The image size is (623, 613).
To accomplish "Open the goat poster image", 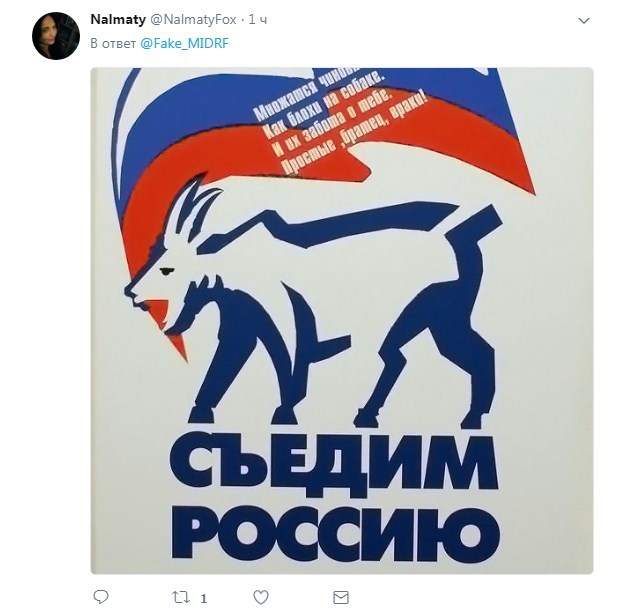I will (x=342, y=321).
